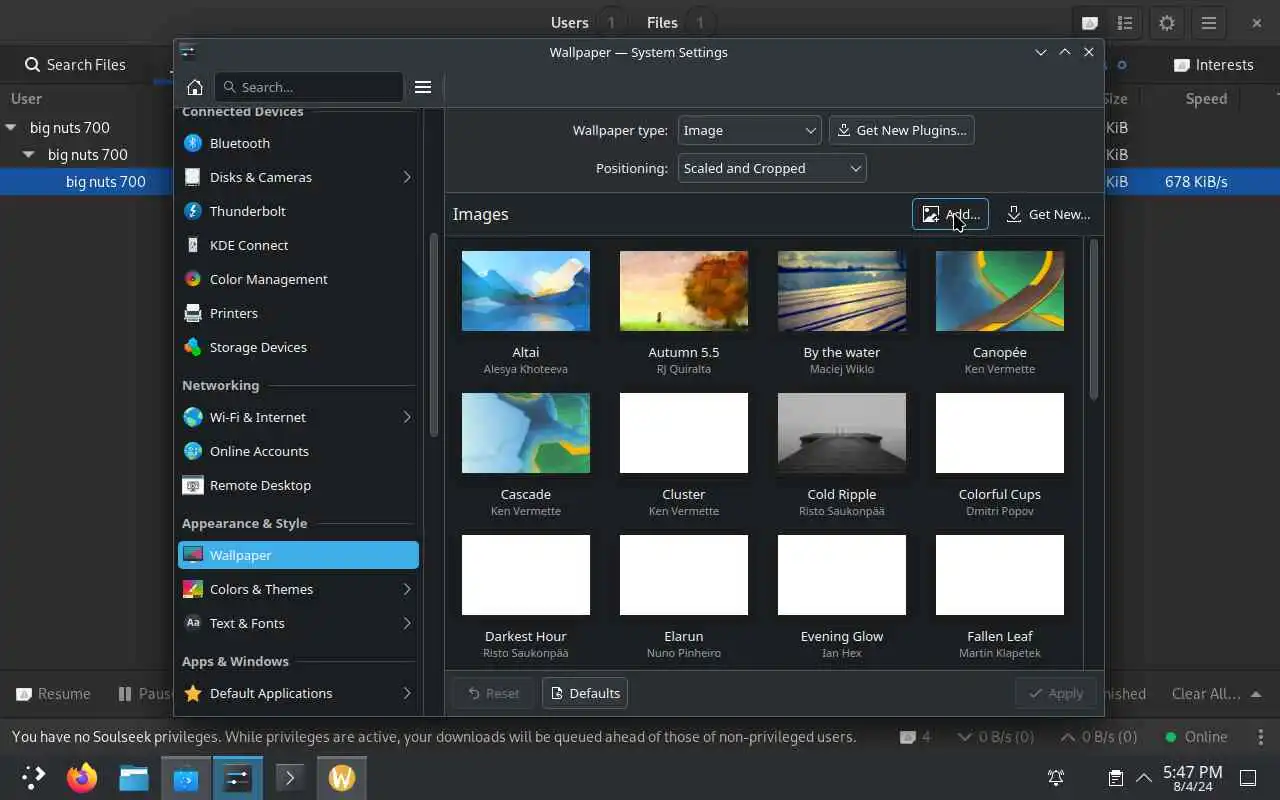Collapse the top-level big nuts 700 row
Viewport: 1280px width, 800px height.
(11, 127)
